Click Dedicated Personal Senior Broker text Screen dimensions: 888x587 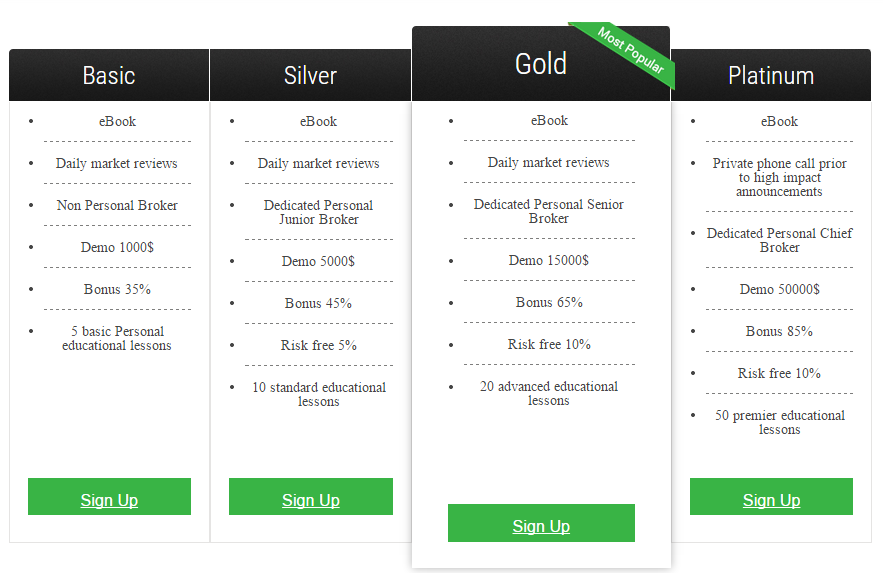(549, 211)
